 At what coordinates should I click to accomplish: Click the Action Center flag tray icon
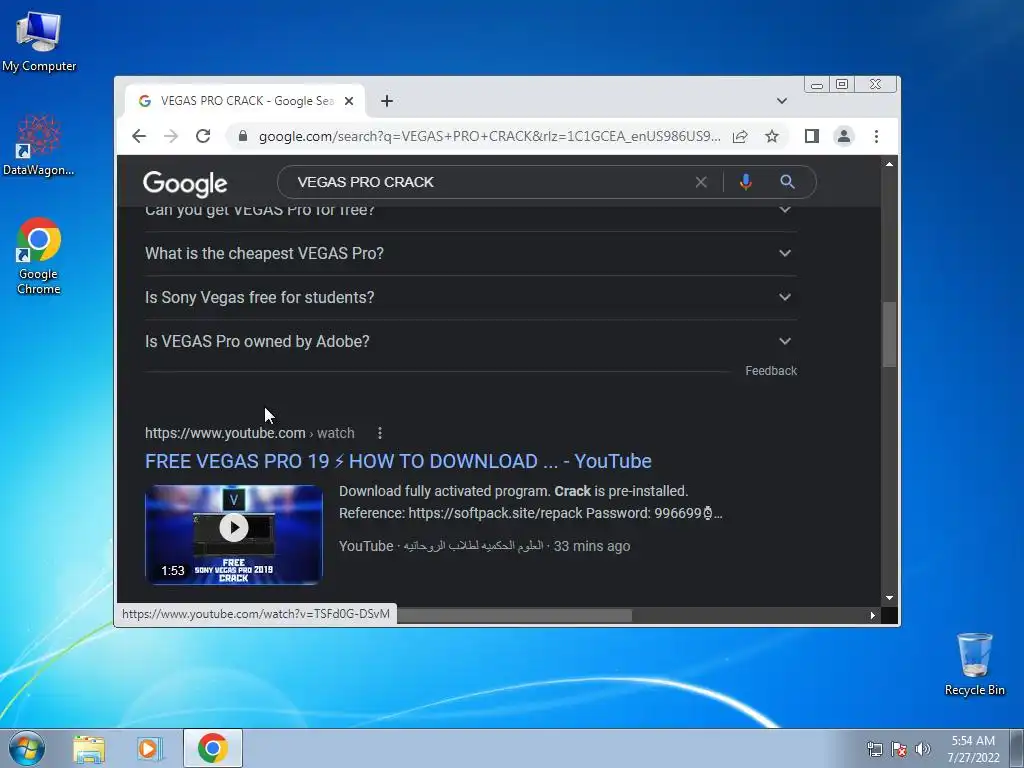pos(899,749)
